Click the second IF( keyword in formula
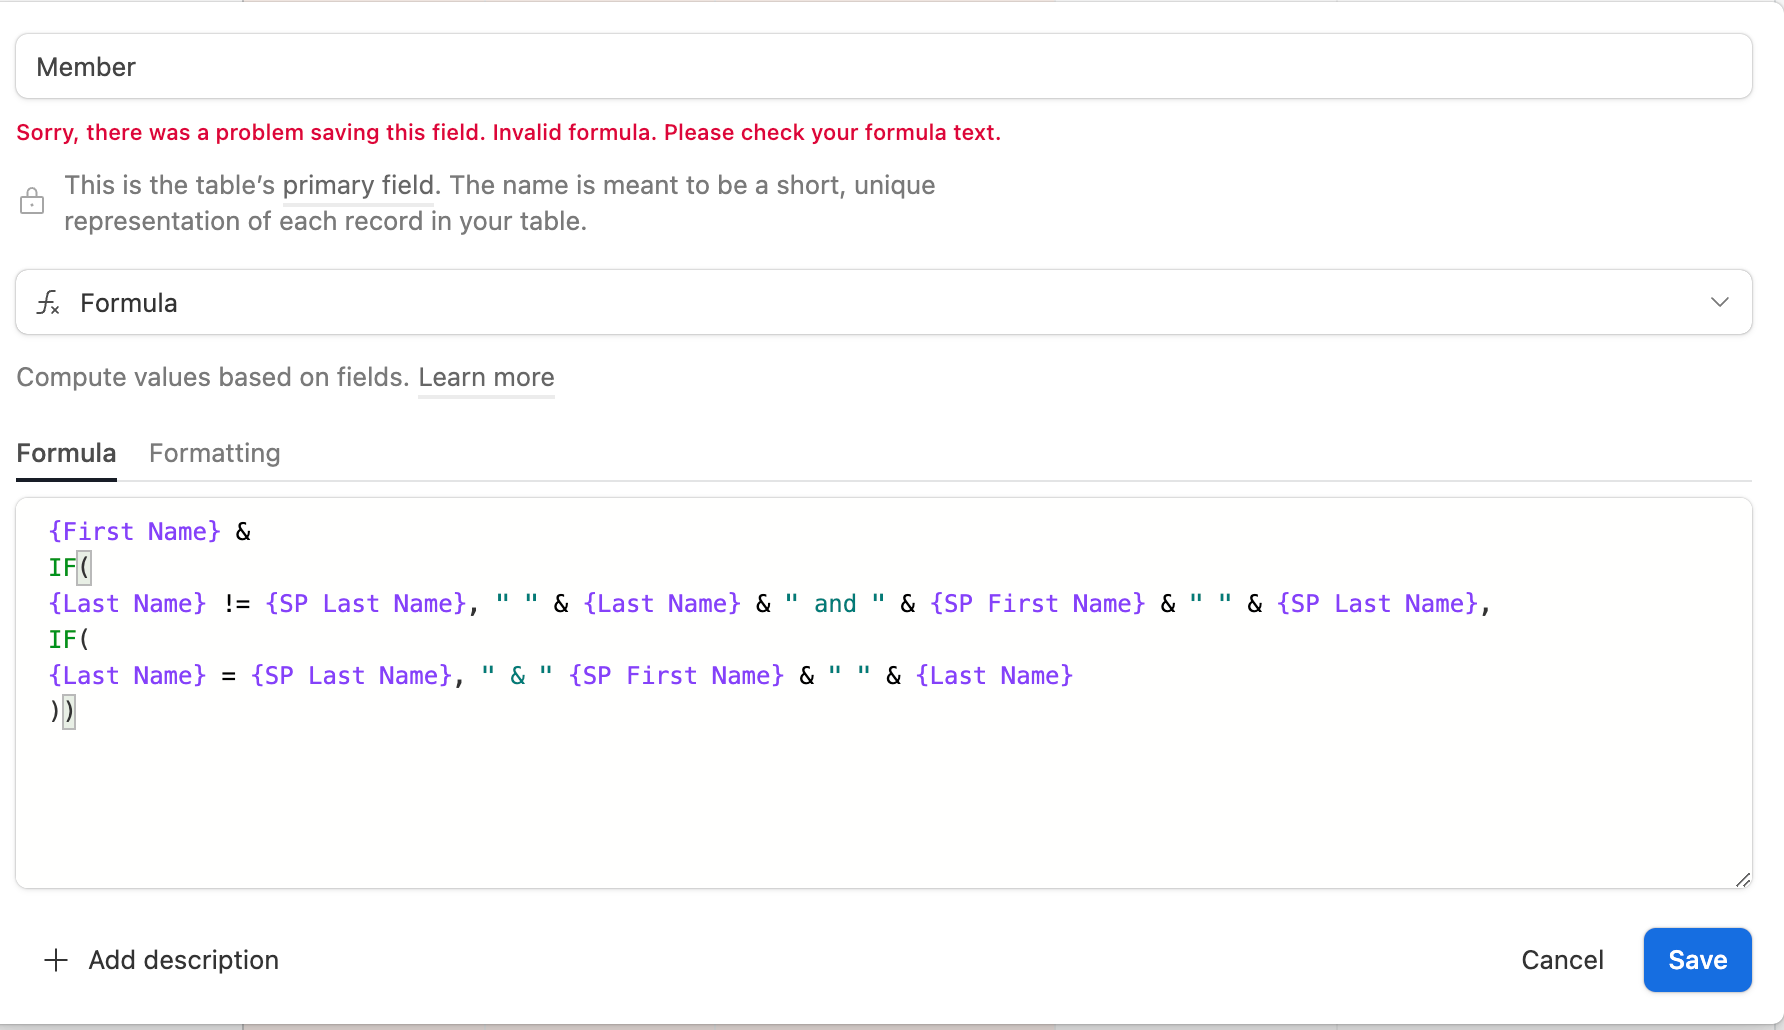The width and height of the screenshot is (1784, 1030). click(69, 639)
